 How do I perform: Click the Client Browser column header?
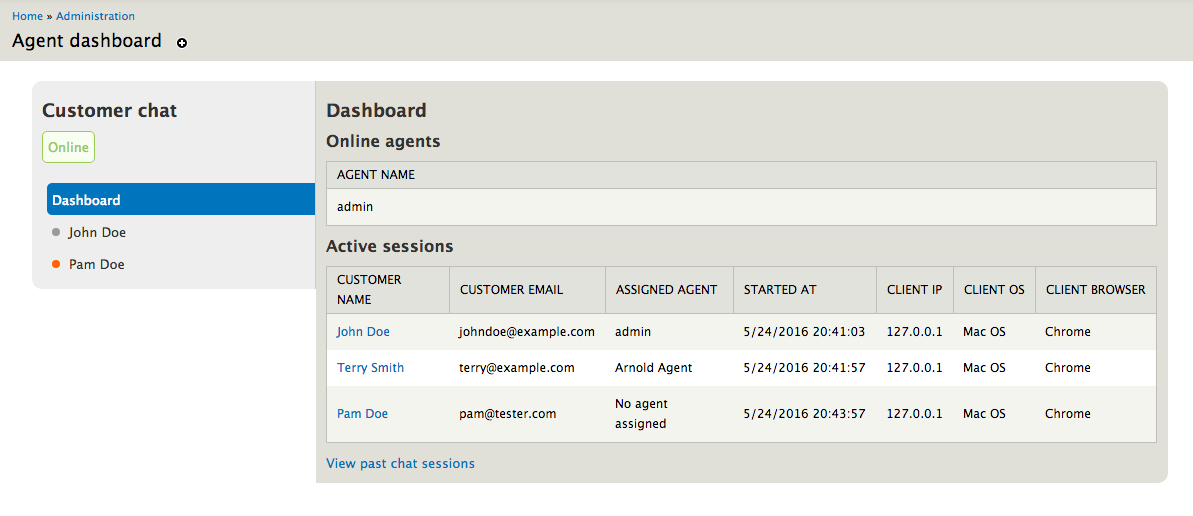coord(1096,290)
